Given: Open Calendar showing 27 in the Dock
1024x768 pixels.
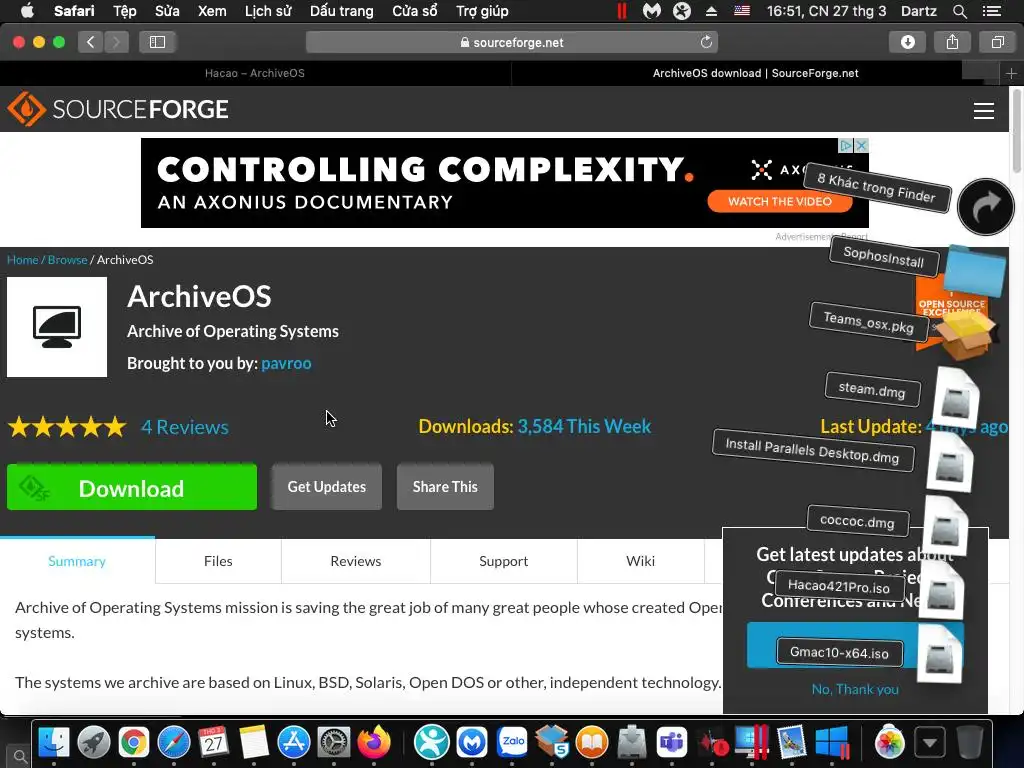Looking at the screenshot, I should pos(214,743).
